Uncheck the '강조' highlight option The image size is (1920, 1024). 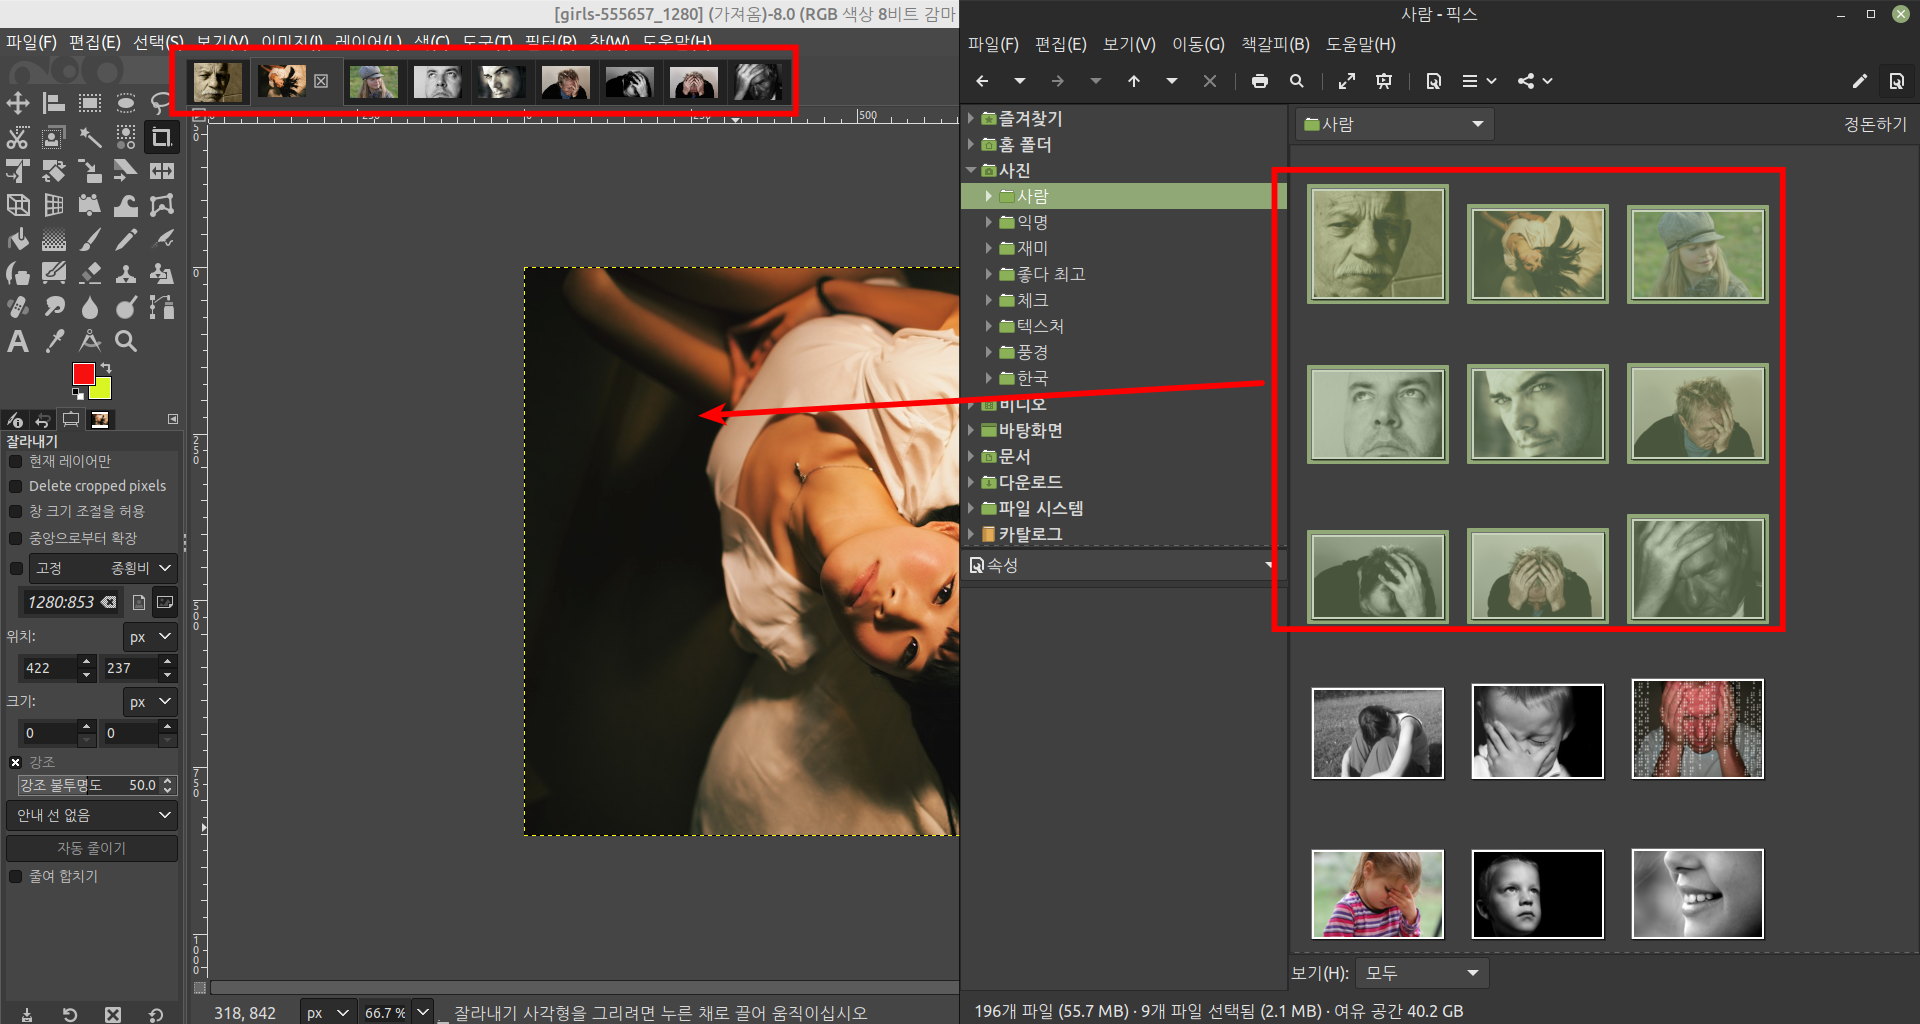coord(16,762)
